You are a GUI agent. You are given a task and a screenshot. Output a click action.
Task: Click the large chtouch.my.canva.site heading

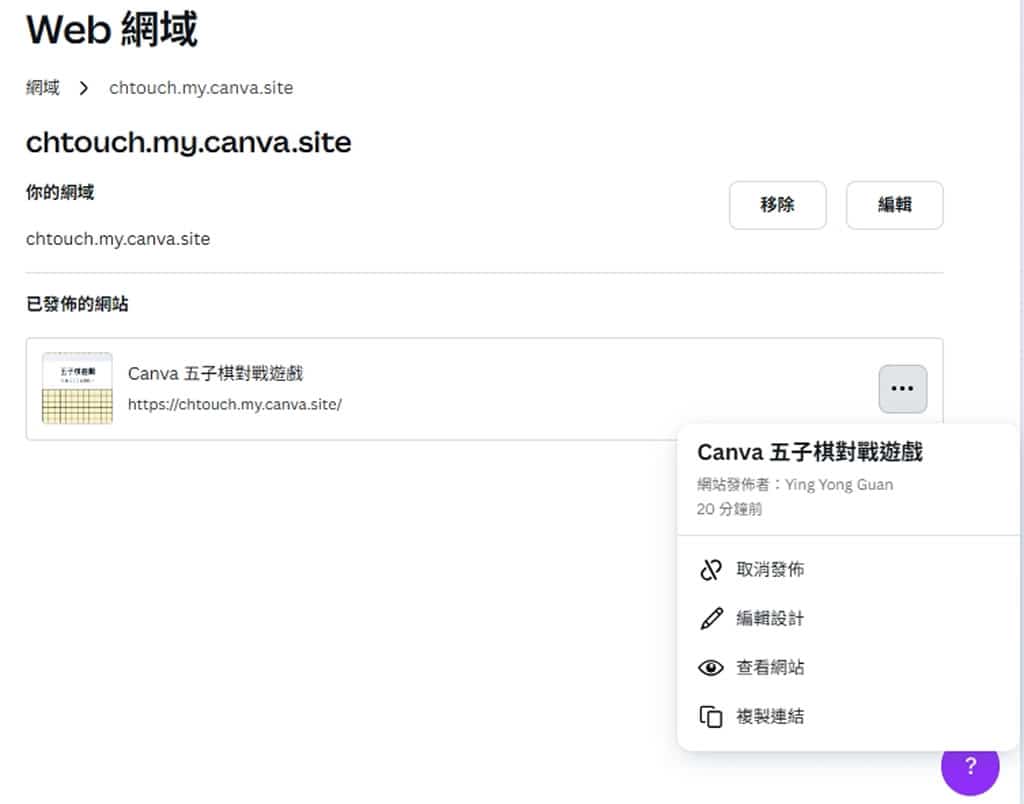[189, 142]
